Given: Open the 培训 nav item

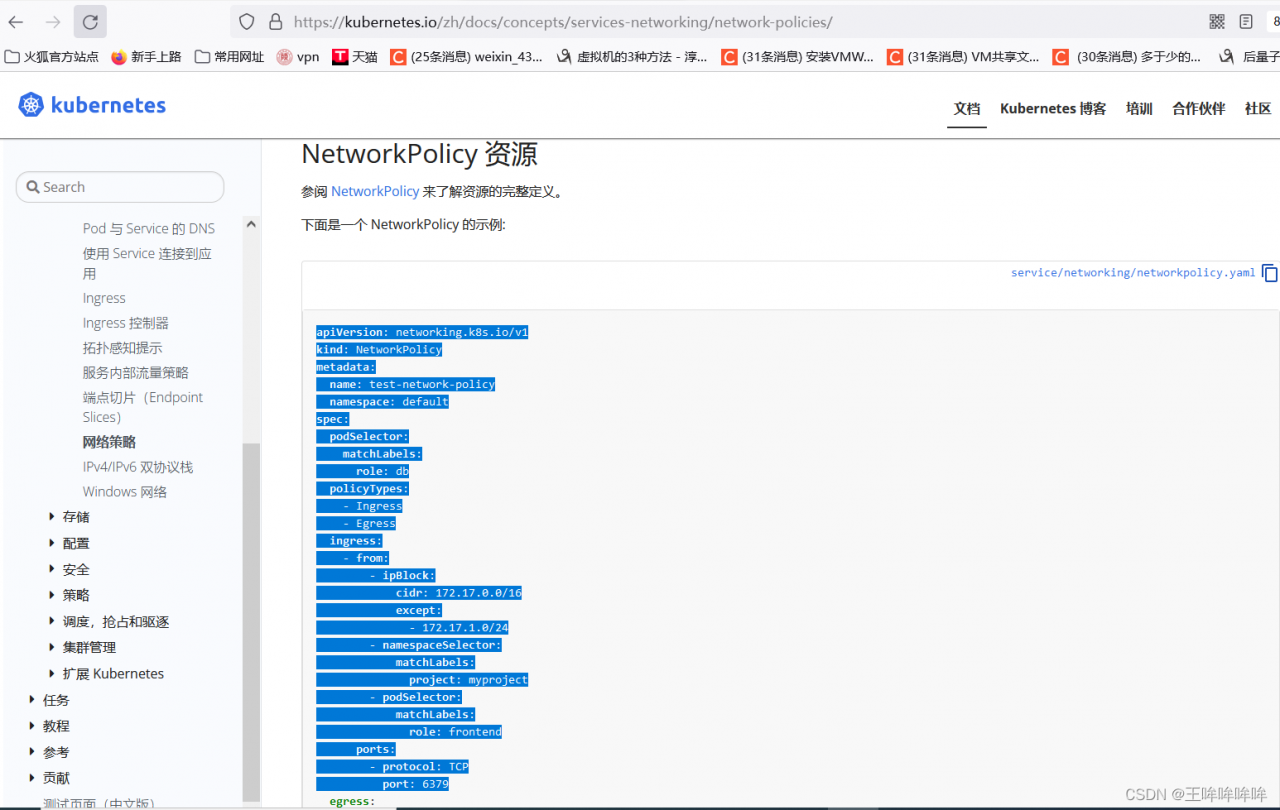Looking at the screenshot, I should point(1139,109).
